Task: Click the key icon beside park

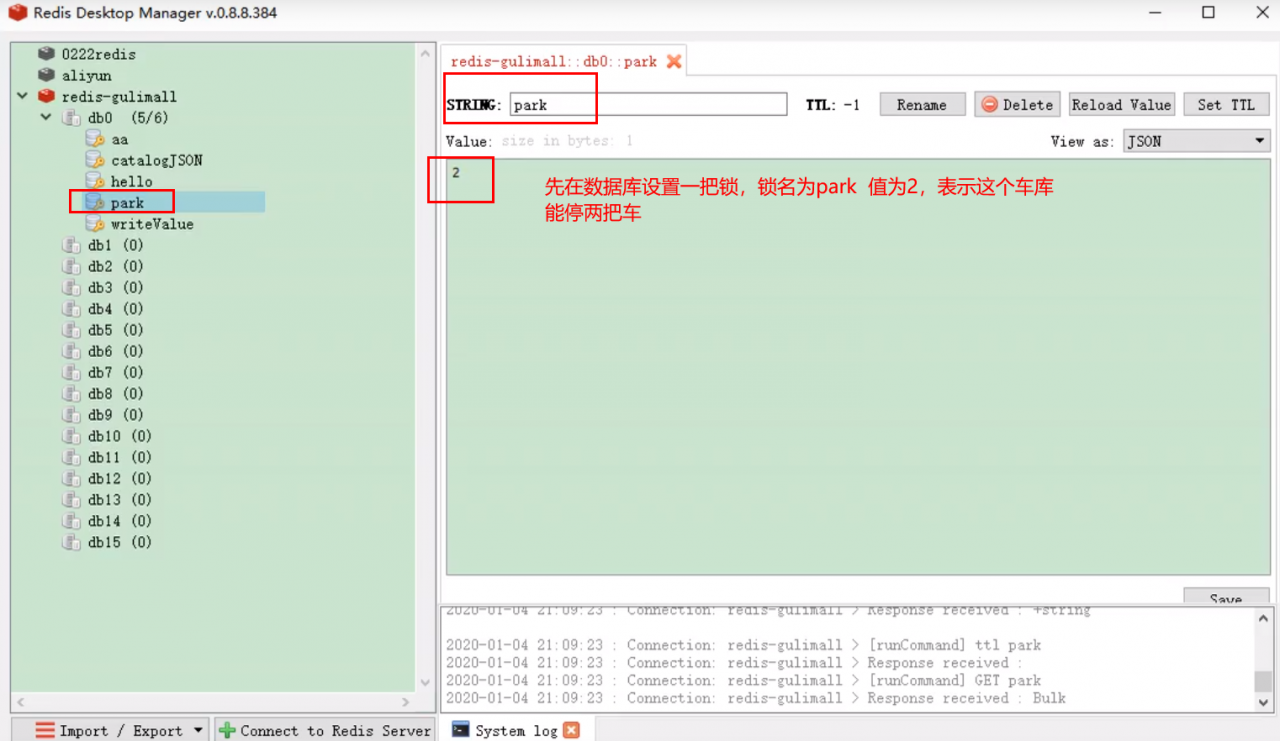Action: (x=95, y=202)
